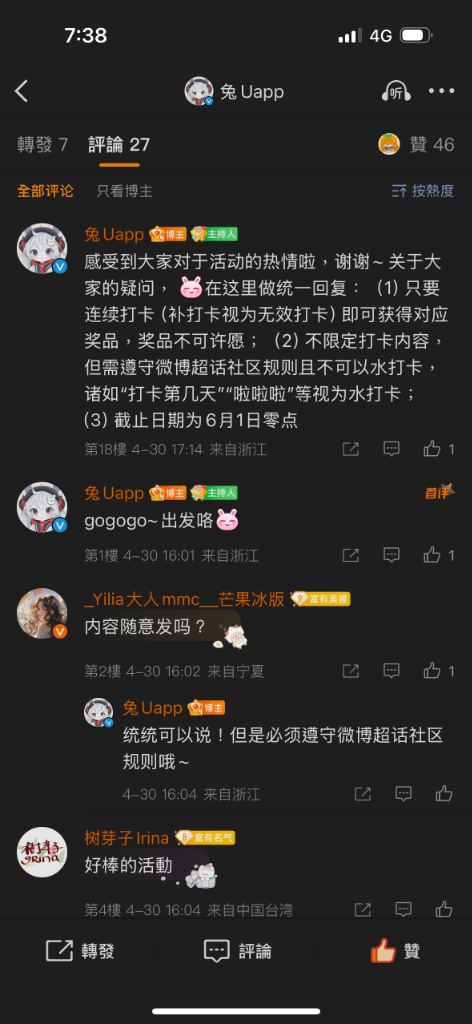The width and height of the screenshot is (472, 1024).
Task: Tap the back arrow in header
Action: pos(22,91)
